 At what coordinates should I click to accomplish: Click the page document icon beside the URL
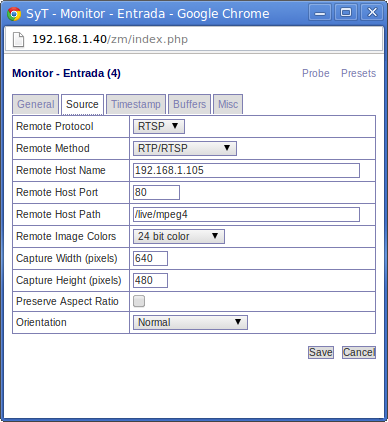(18, 39)
